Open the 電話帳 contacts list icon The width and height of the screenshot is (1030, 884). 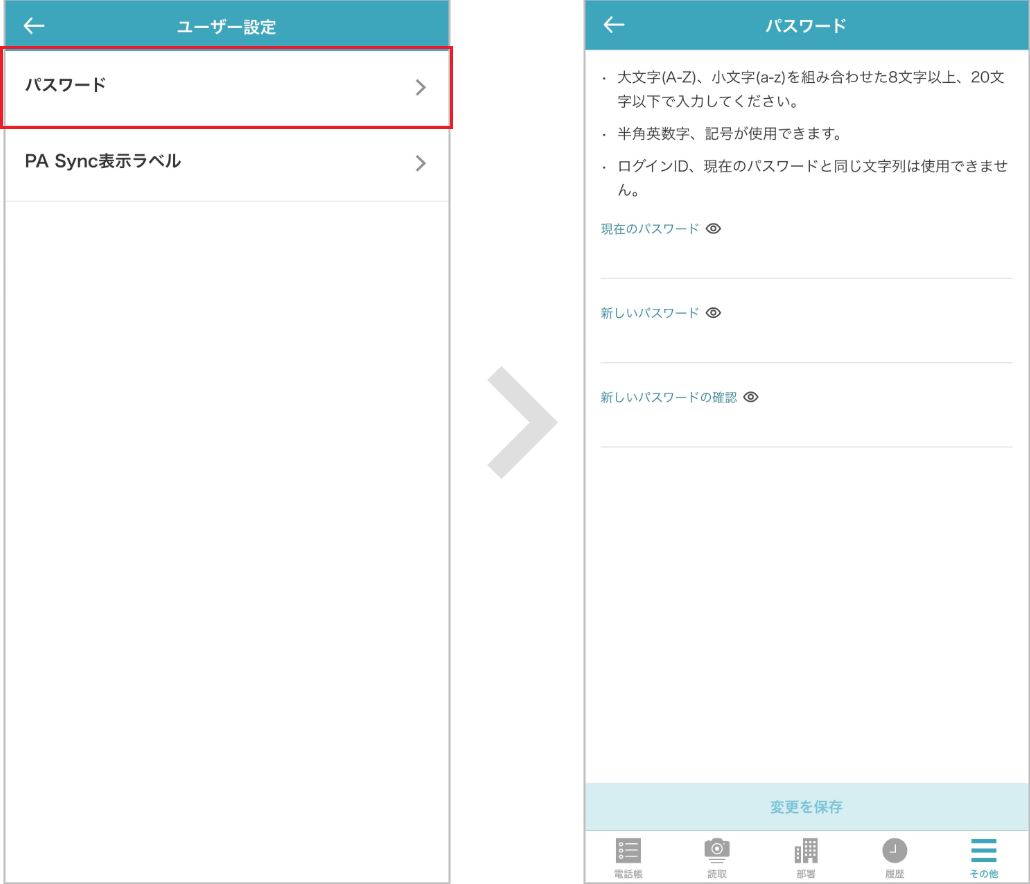[628, 850]
